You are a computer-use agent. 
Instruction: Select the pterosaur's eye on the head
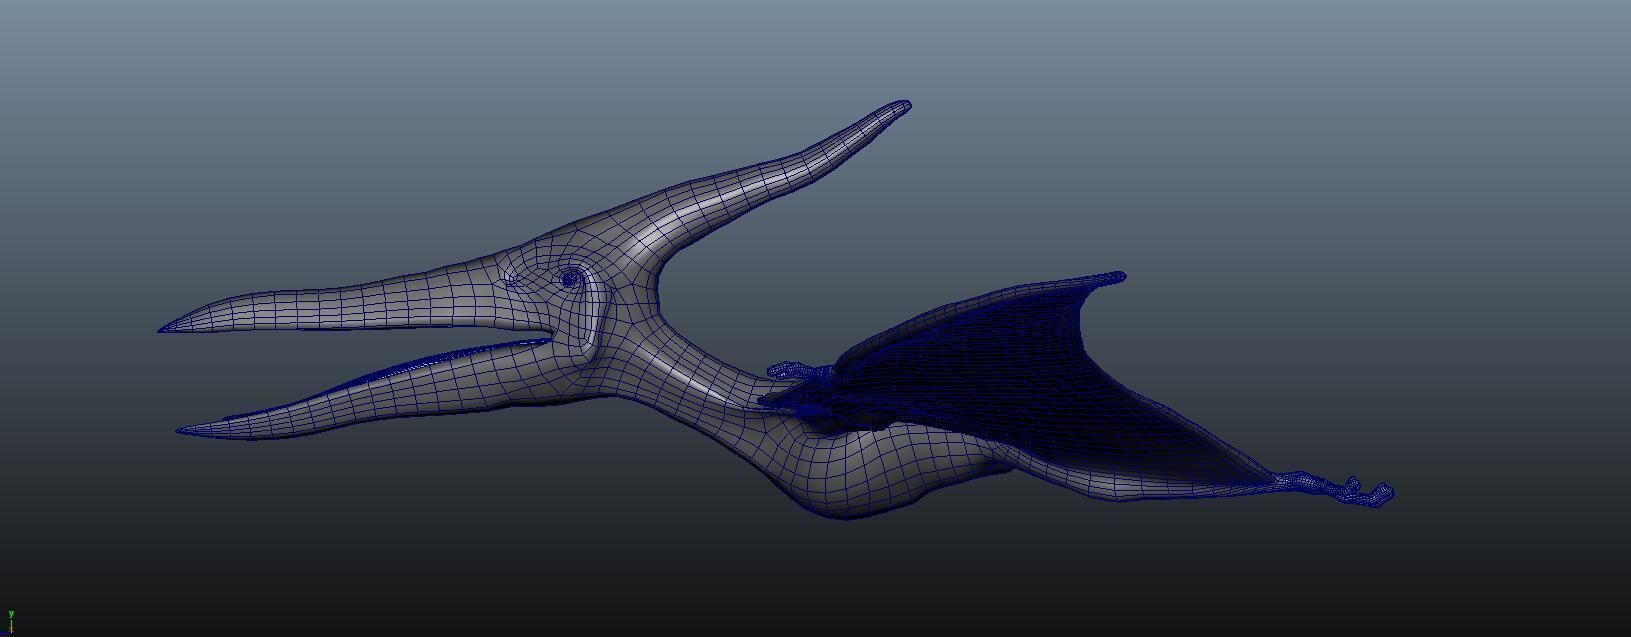pos(571,279)
